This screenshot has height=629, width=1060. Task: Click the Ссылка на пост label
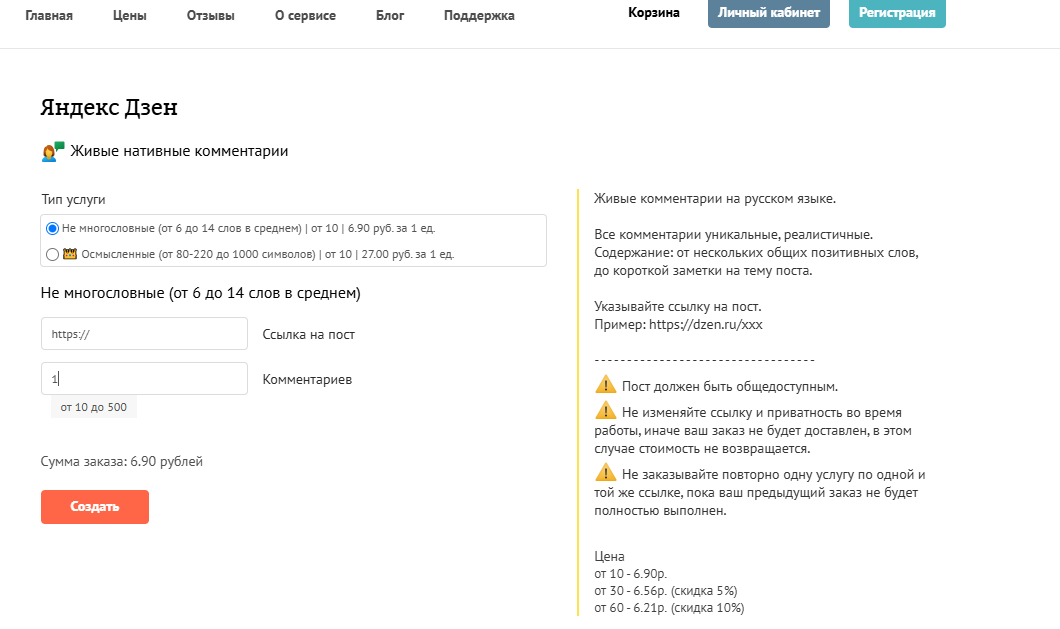click(308, 335)
